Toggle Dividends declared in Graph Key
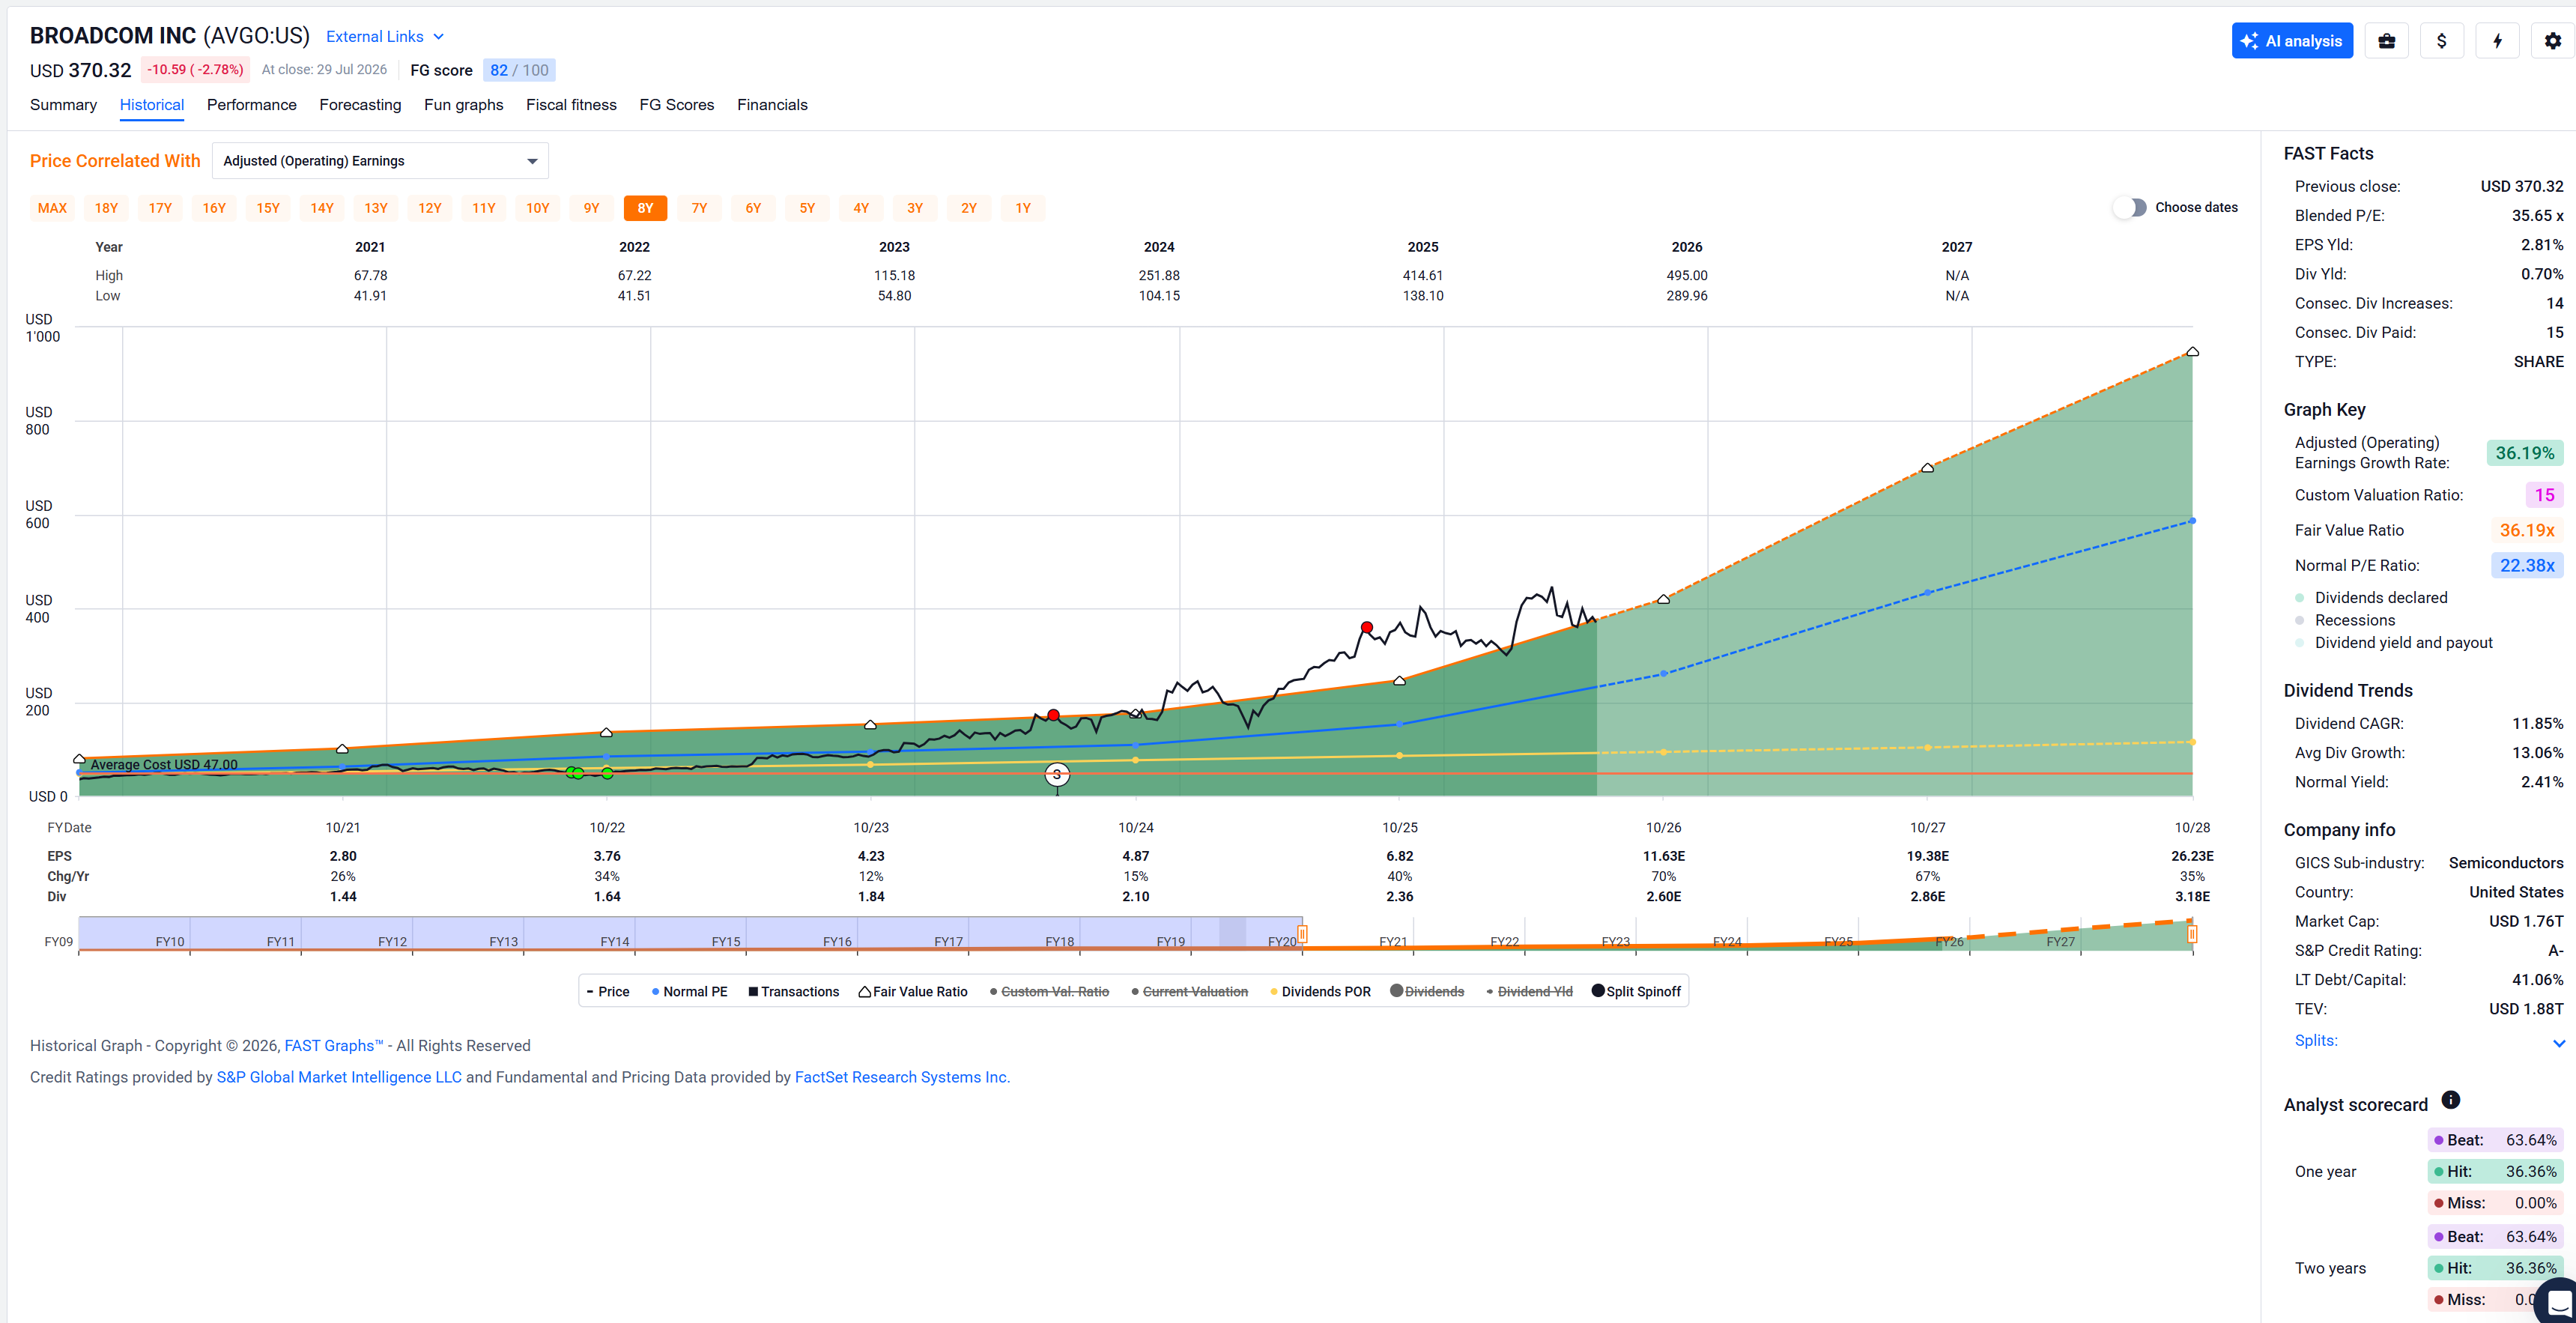Image resolution: width=2576 pixels, height=1323 pixels. tap(2372, 598)
